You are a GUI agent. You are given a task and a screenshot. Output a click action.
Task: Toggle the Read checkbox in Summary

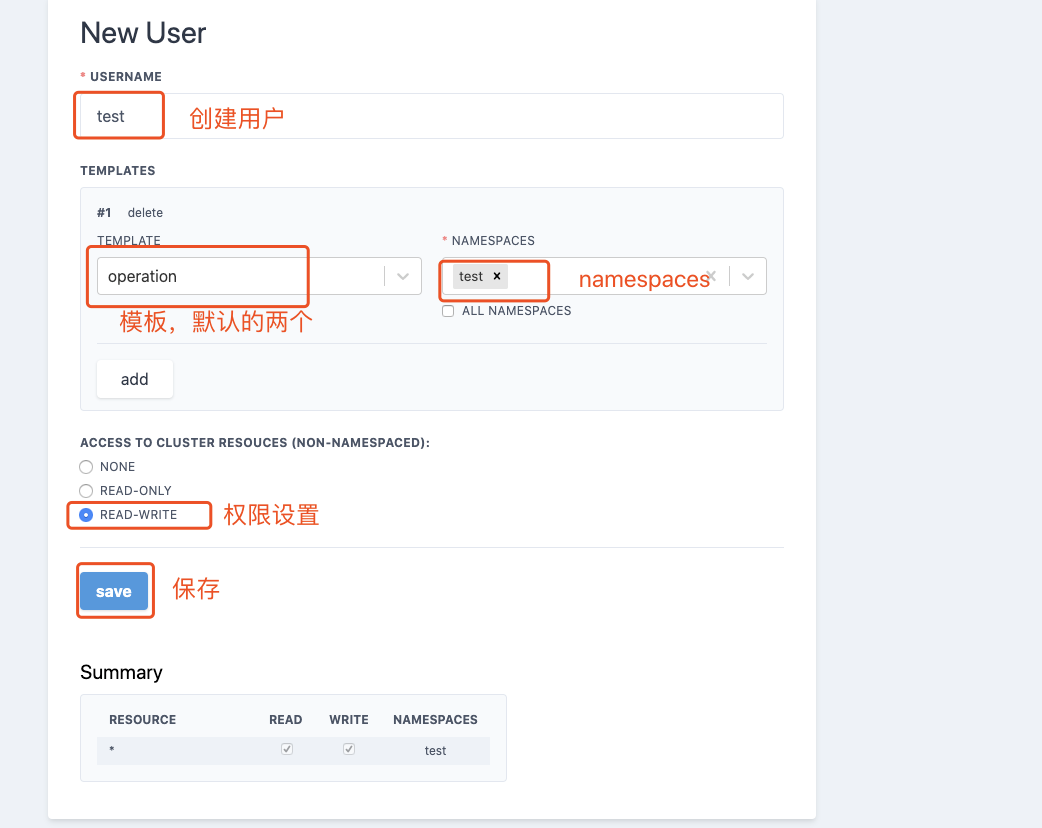click(287, 749)
